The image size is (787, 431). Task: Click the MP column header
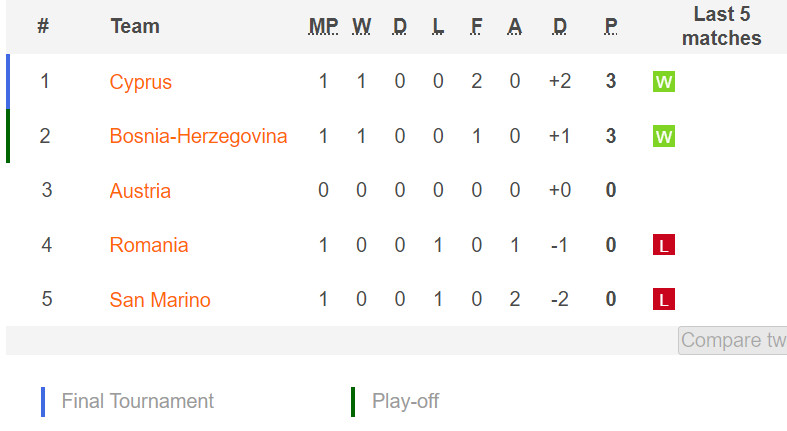[323, 26]
